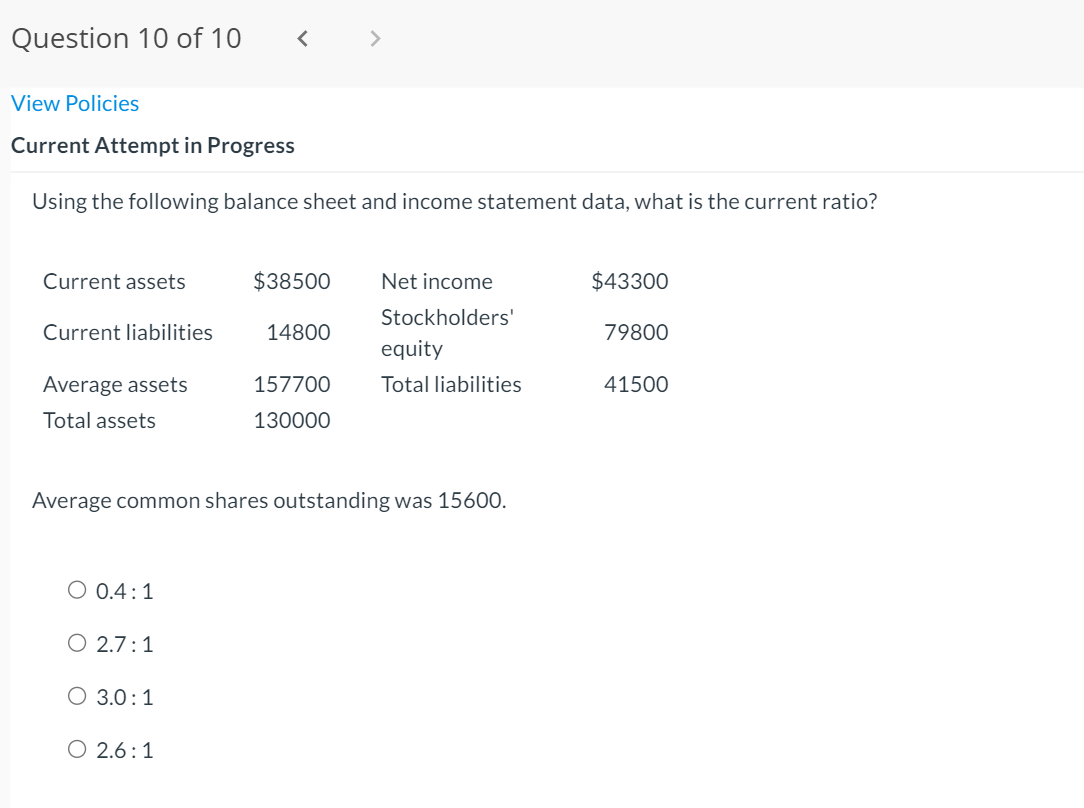This screenshot has width=1084, height=808.
Task: Click the previous question chevron
Action: (301, 37)
